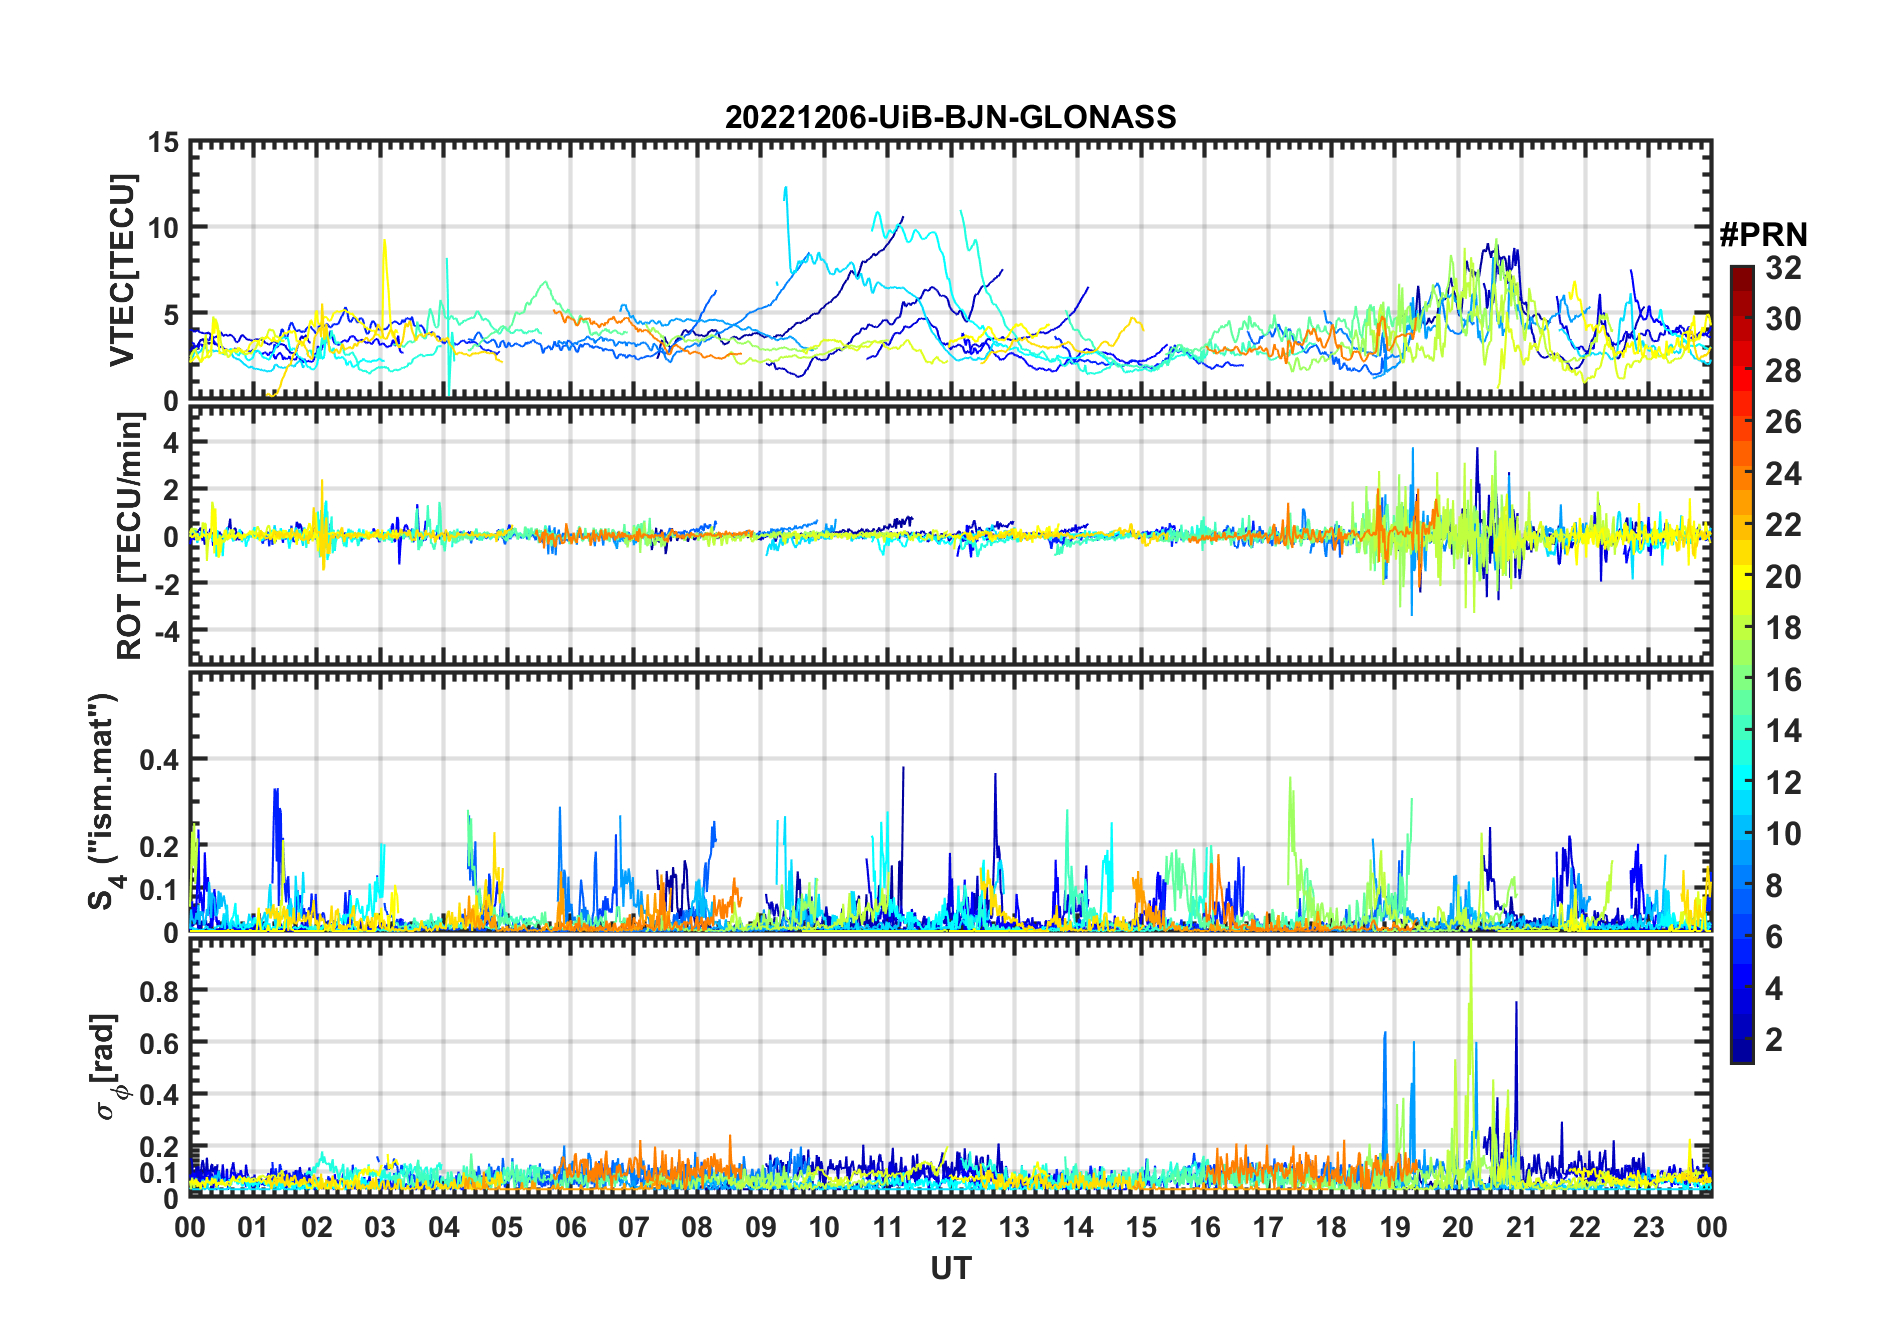This screenshot has width=1902, height=1330.
Task: Click colorbar tick label 8
Action: click(x=1774, y=886)
